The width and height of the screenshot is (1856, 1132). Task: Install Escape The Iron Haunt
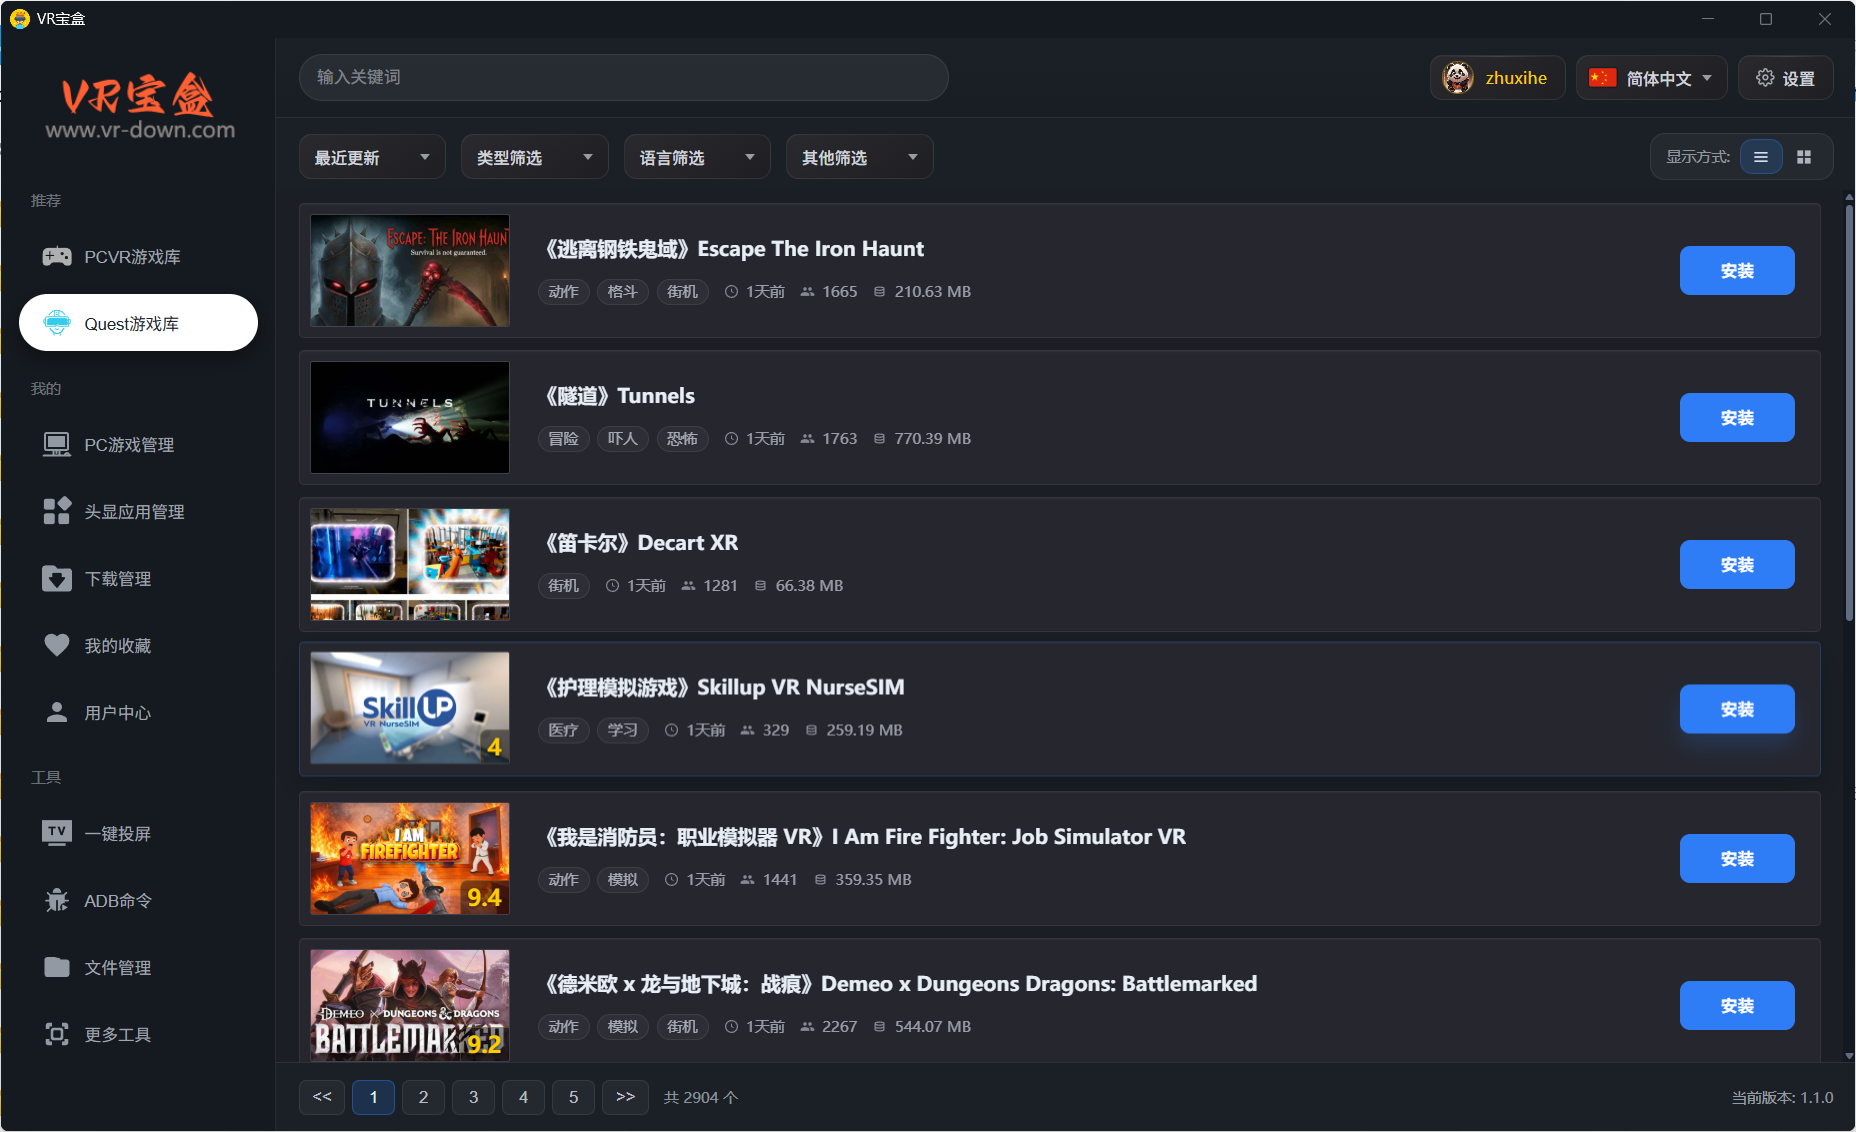click(1737, 270)
